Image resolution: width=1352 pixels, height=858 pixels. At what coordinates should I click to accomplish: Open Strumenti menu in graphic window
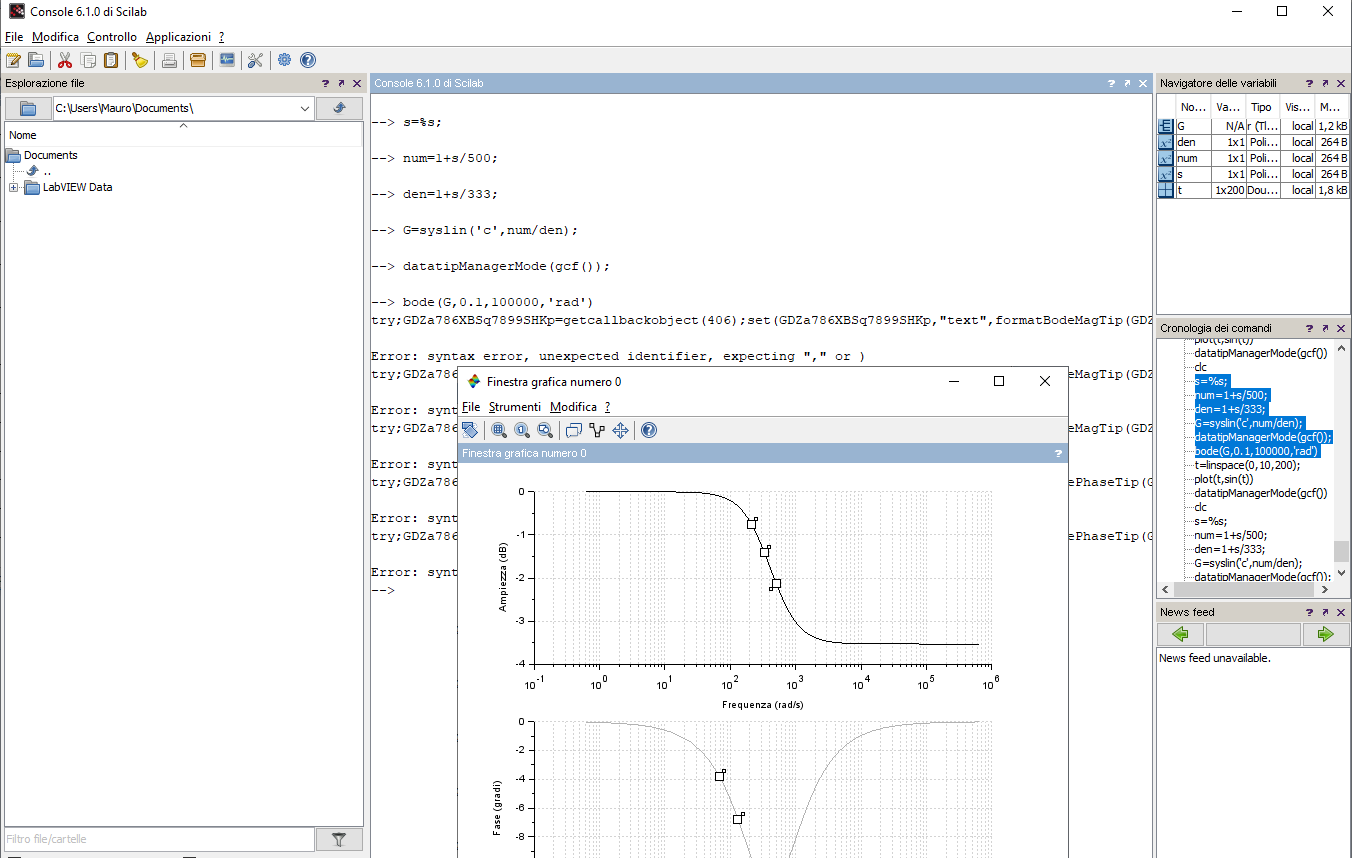pos(514,407)
